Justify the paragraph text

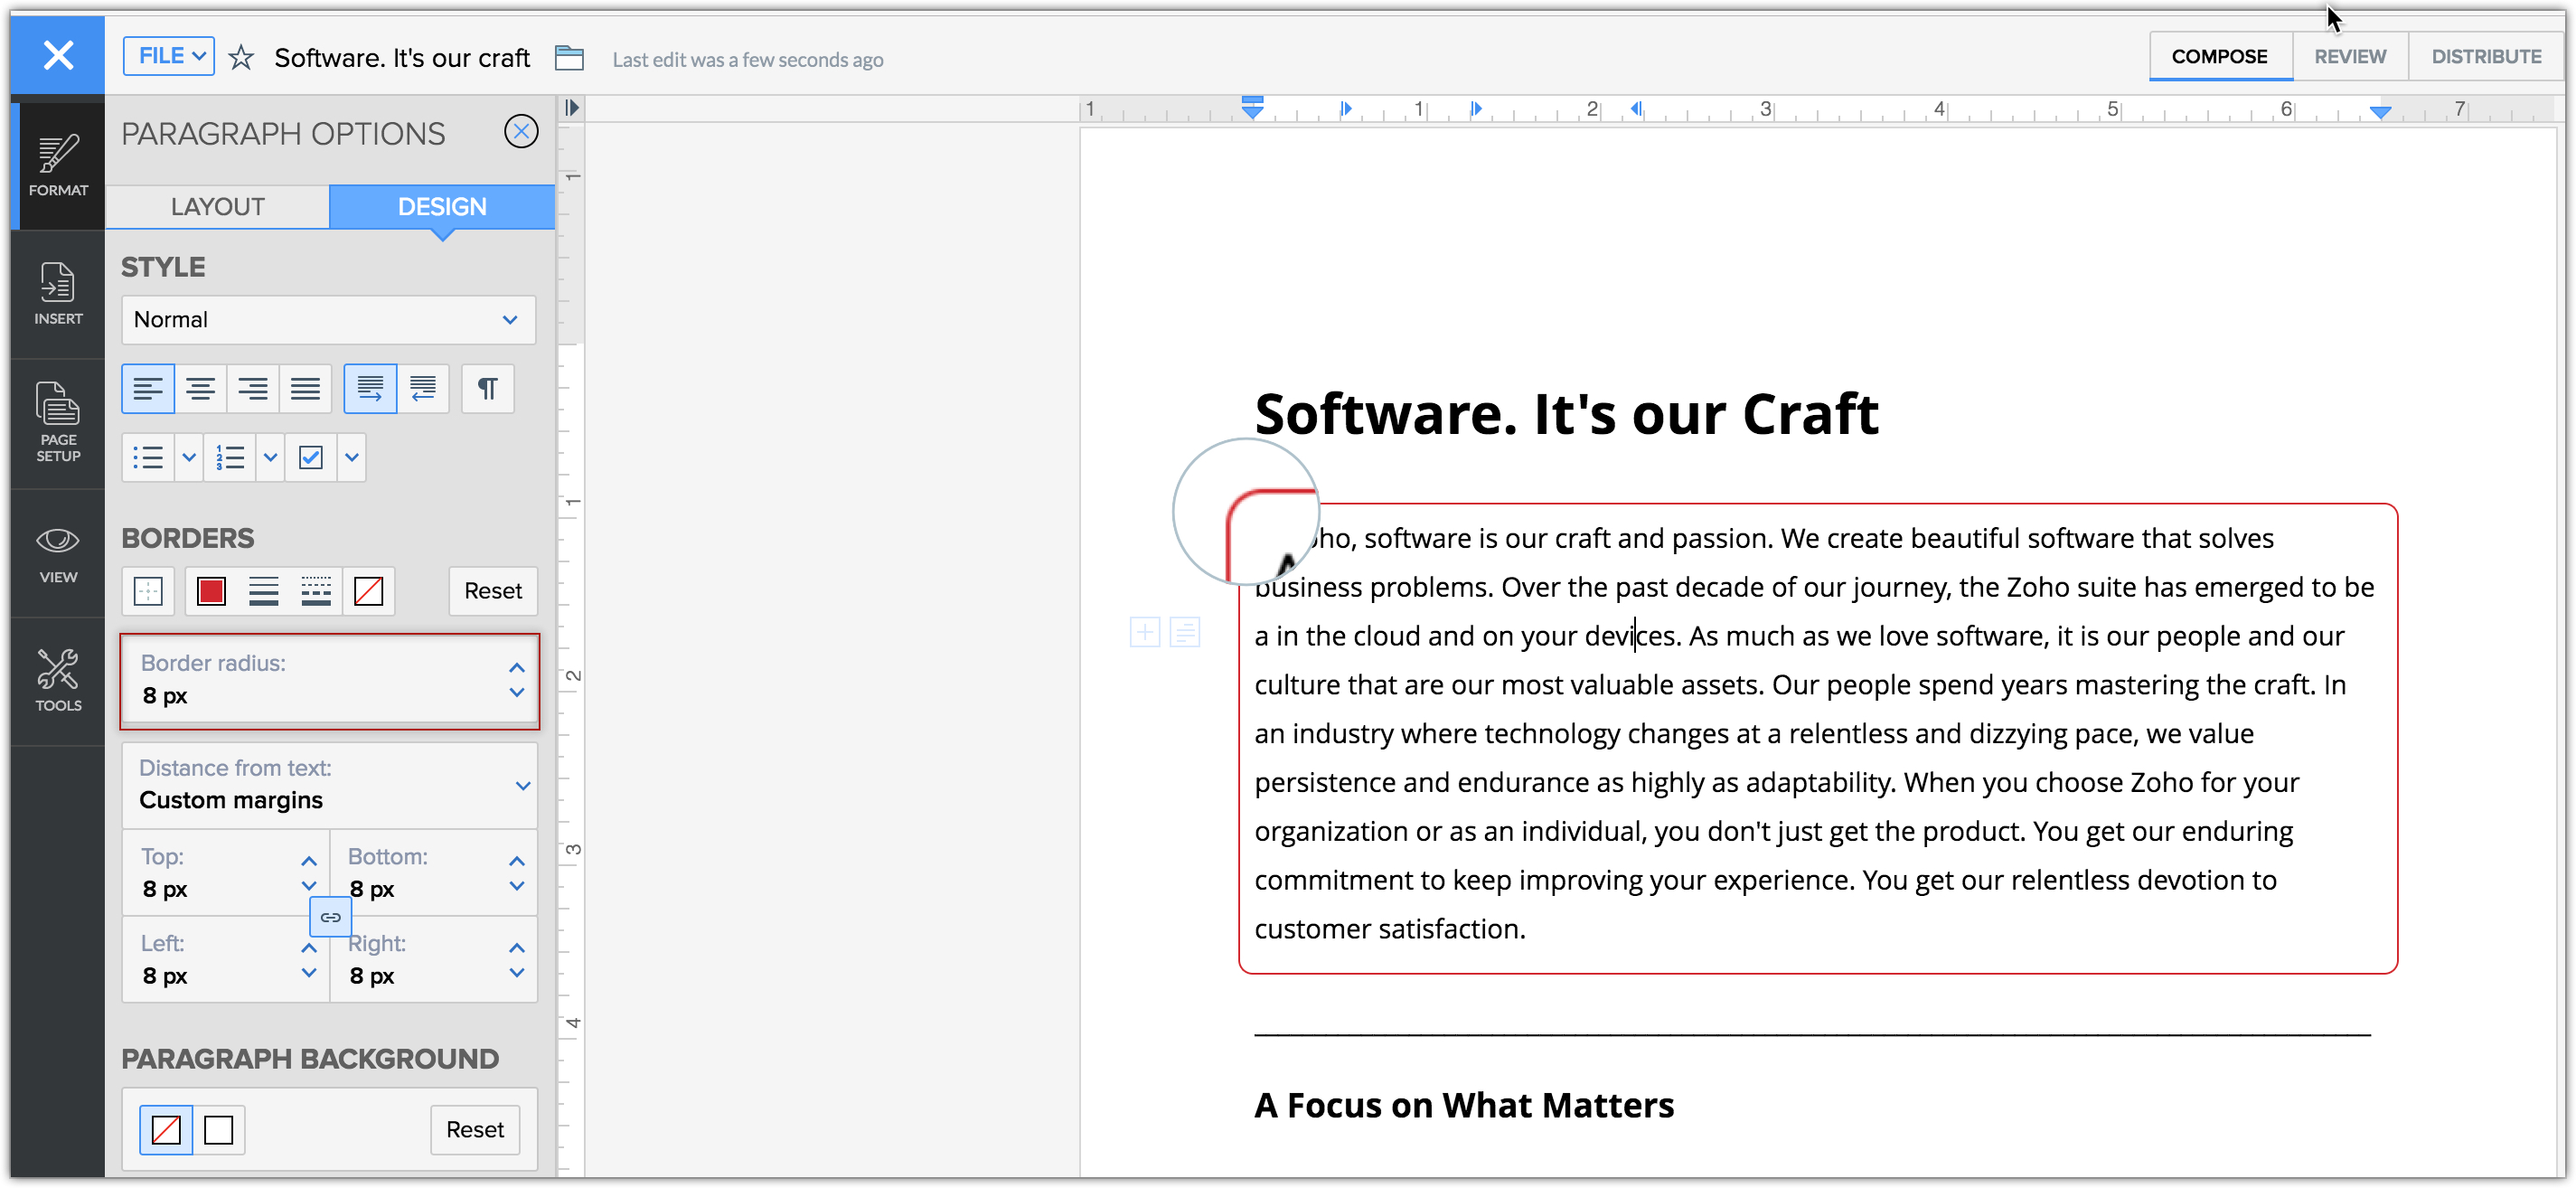click(x=305, y=389)
